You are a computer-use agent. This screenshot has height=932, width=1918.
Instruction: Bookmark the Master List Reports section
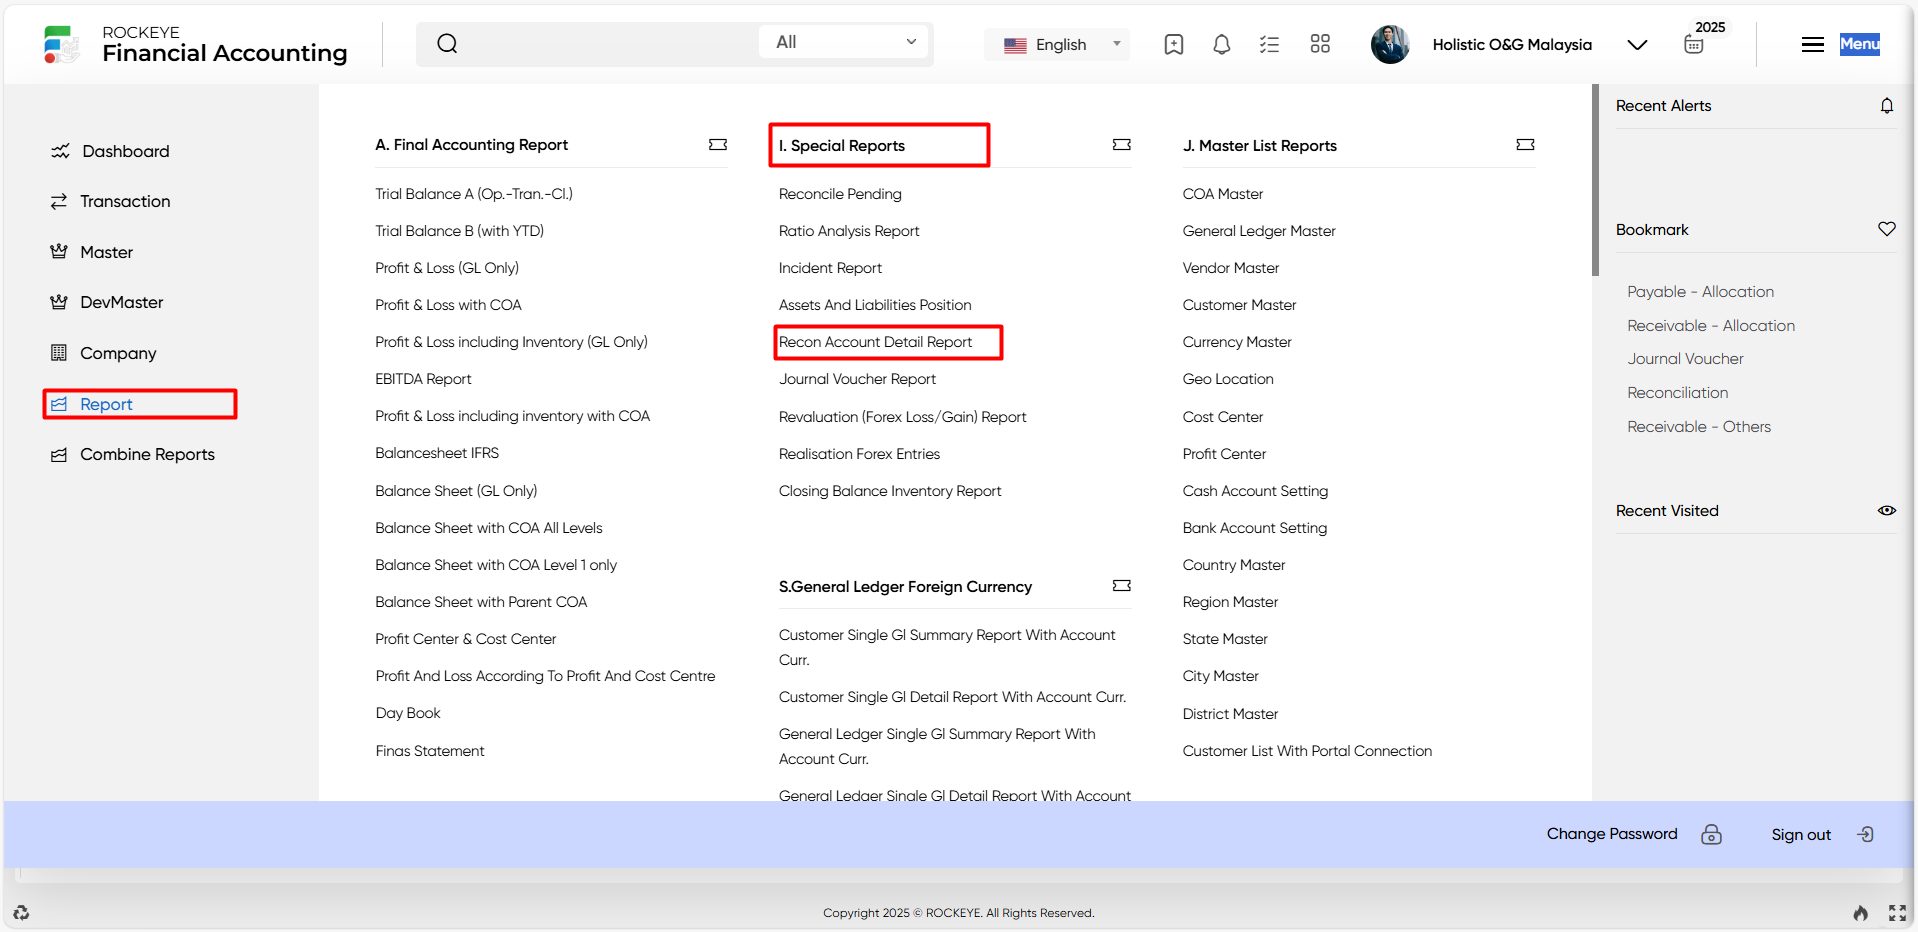[1525, 145]
